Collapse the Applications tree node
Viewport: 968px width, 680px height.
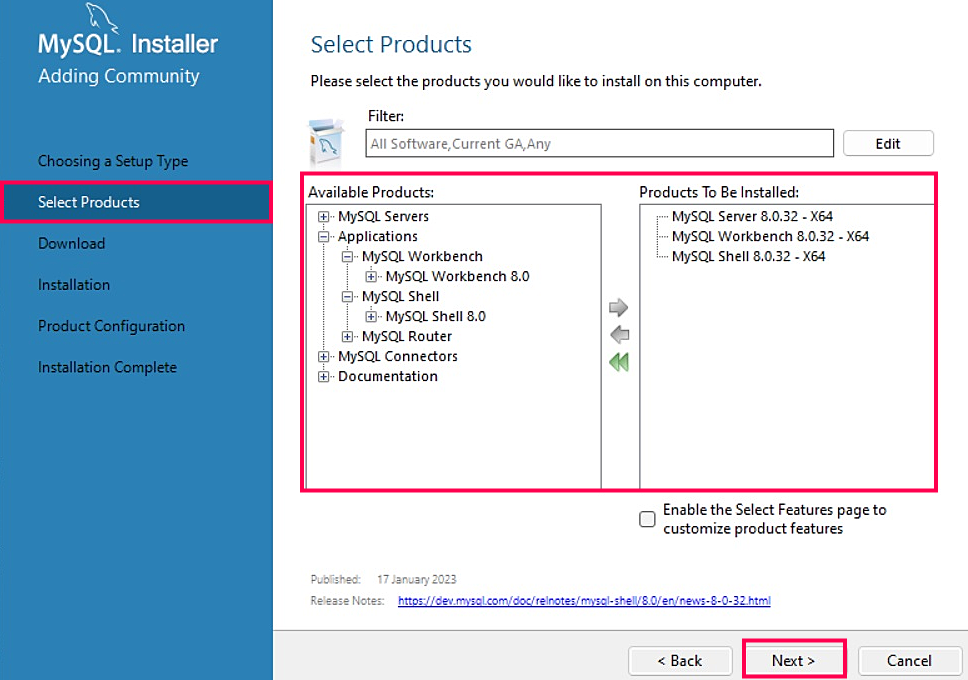[323, 237]
